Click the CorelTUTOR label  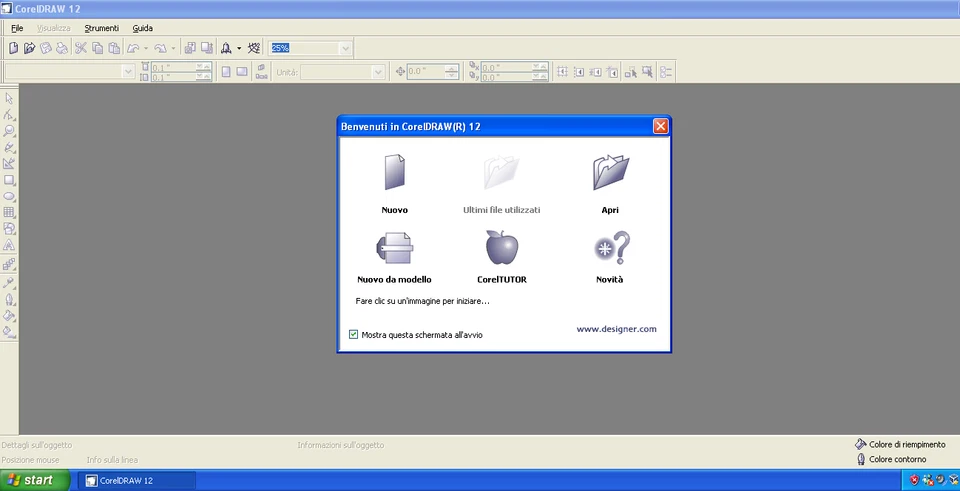pyautogui.click(x=502, y=280)
